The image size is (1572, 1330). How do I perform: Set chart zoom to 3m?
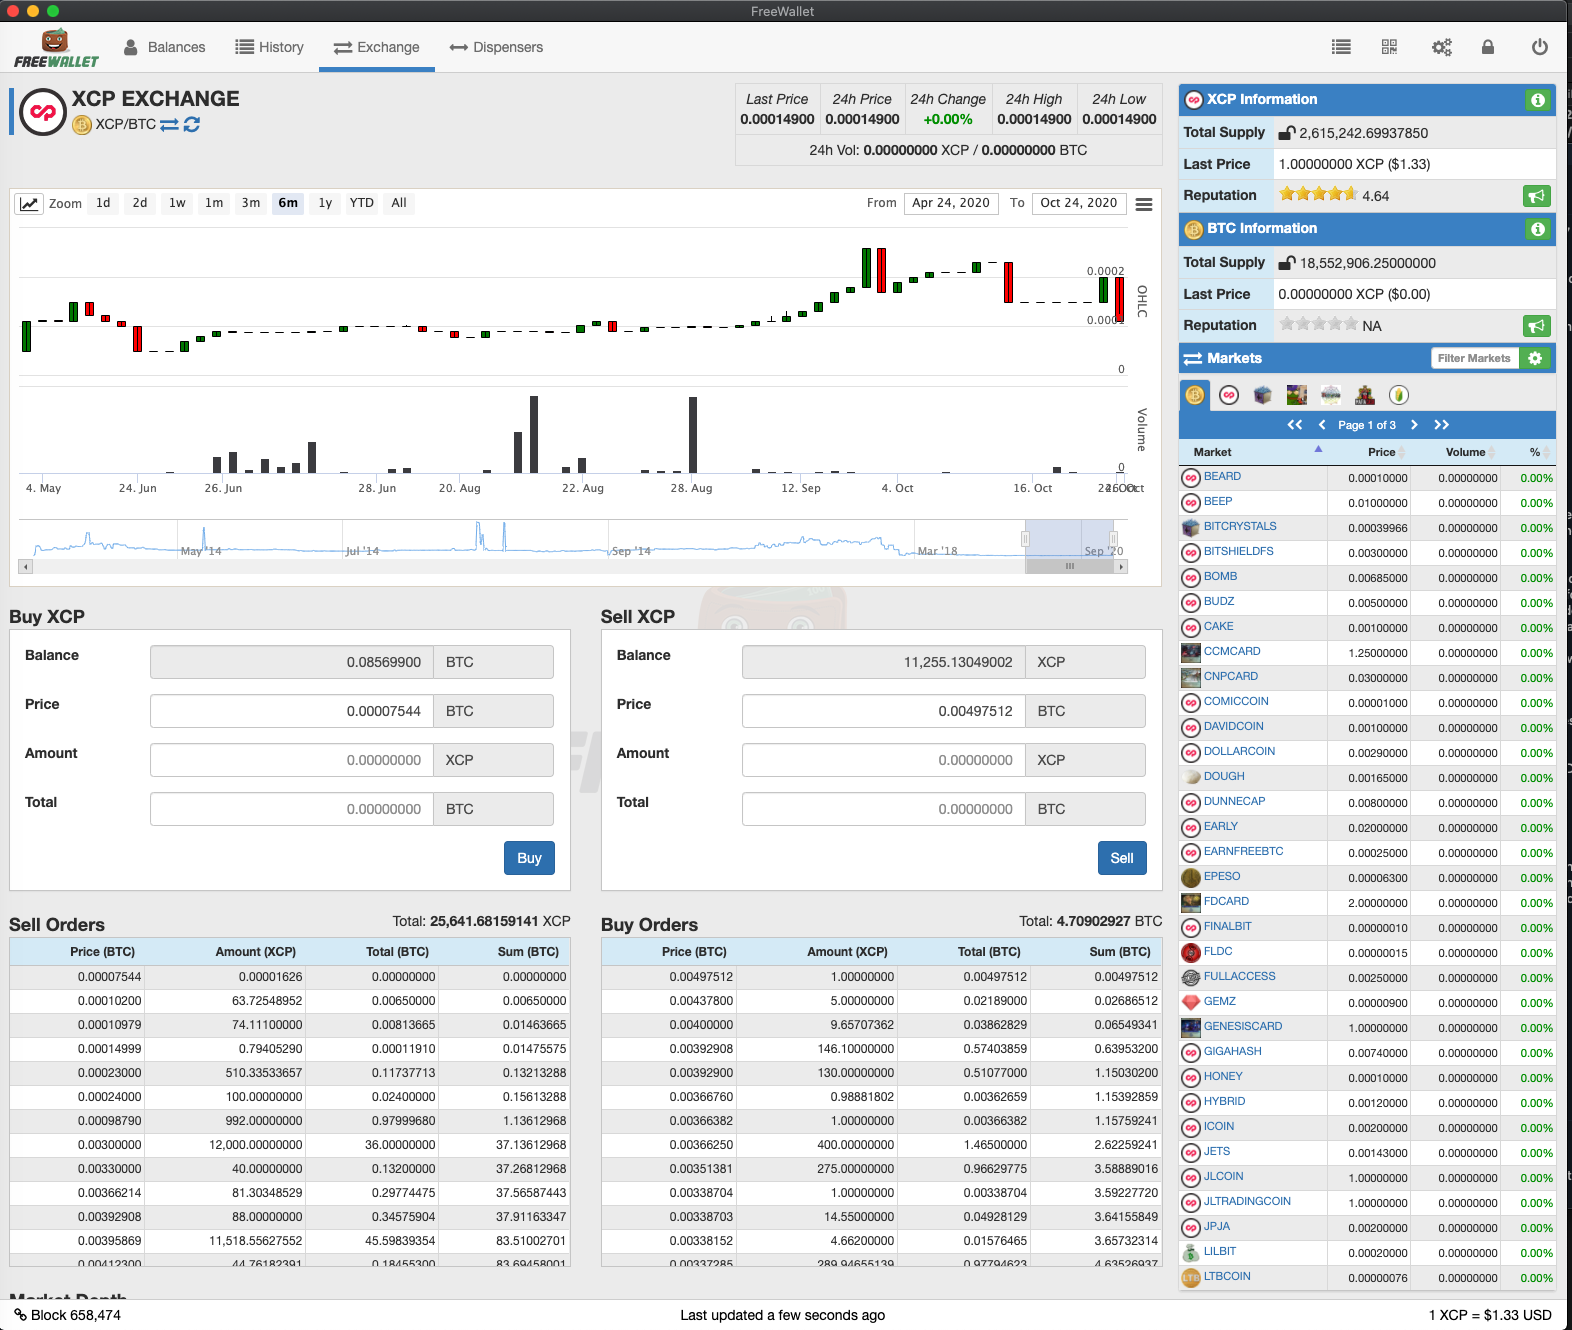pos(251,203)
